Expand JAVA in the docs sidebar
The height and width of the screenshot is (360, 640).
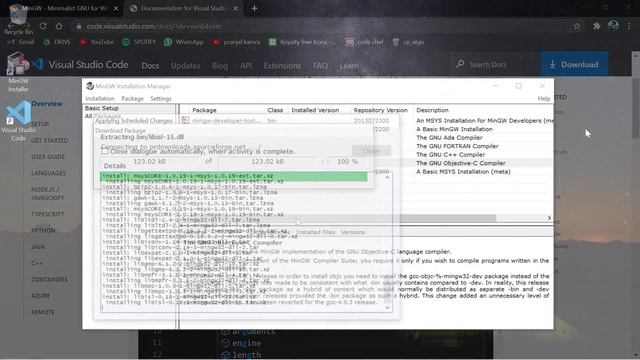(x=38, y=247)
